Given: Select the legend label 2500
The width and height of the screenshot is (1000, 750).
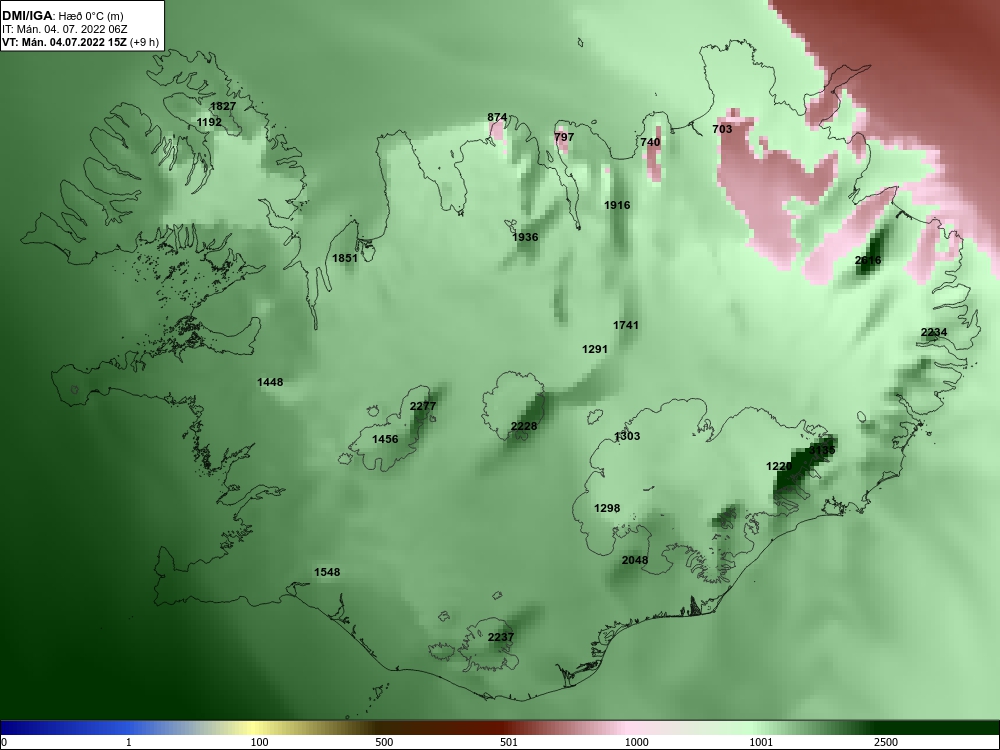Looking at the screenshot, I should coord(886,742).
